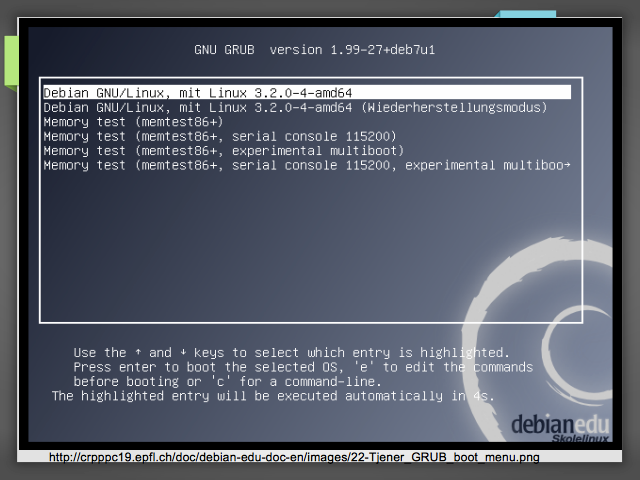Select memtest86+ experimental multiboot entry
Screen dimensions: 640x480
tap(223, 150)
